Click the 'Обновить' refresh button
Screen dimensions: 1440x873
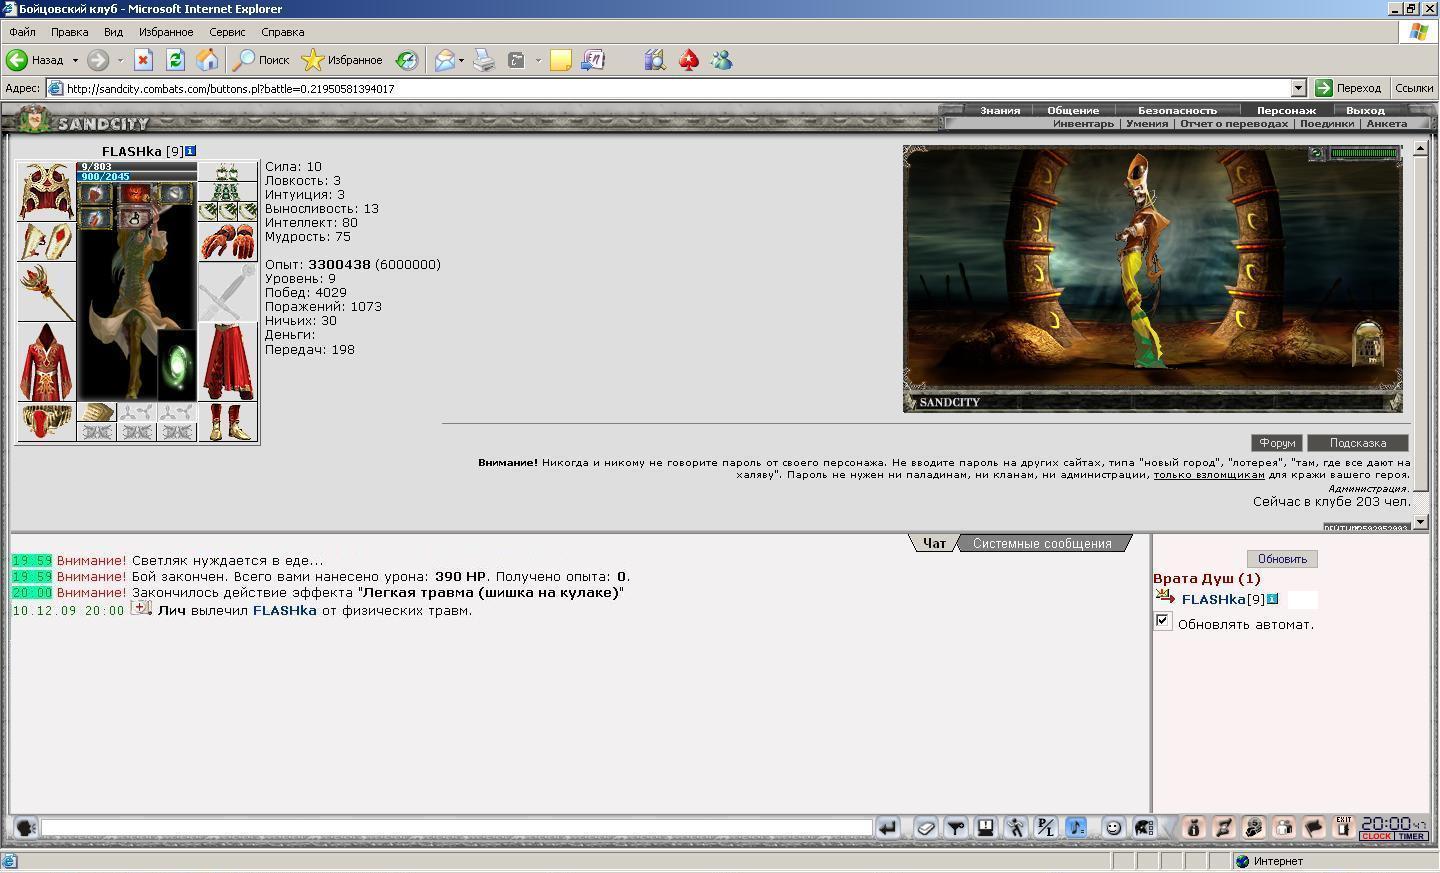click(x=1282, y=559)
